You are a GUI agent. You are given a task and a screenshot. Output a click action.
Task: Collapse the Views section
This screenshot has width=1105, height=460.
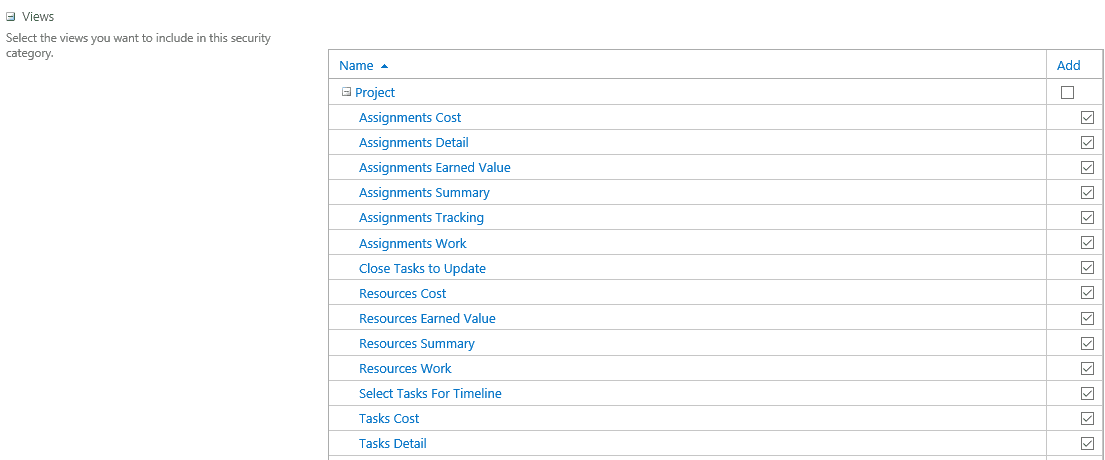[x=10, y=17]
